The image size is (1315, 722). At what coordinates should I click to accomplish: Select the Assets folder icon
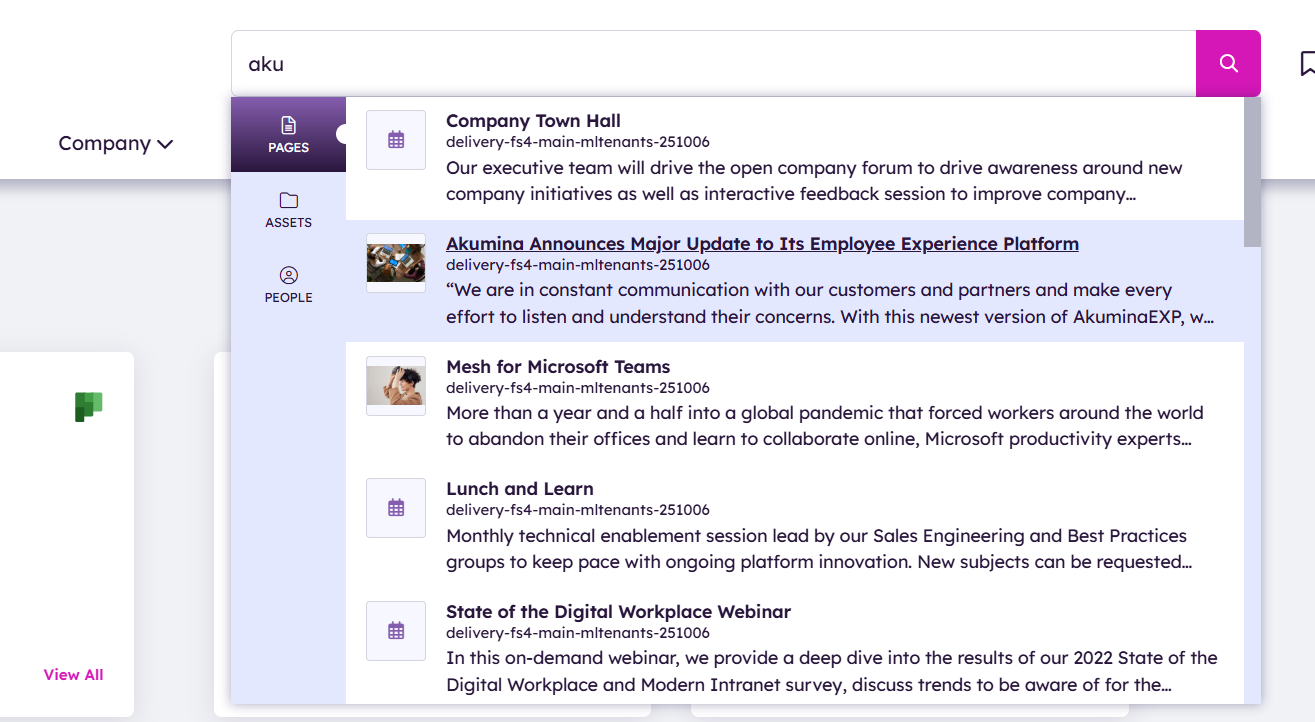point(288,200)
